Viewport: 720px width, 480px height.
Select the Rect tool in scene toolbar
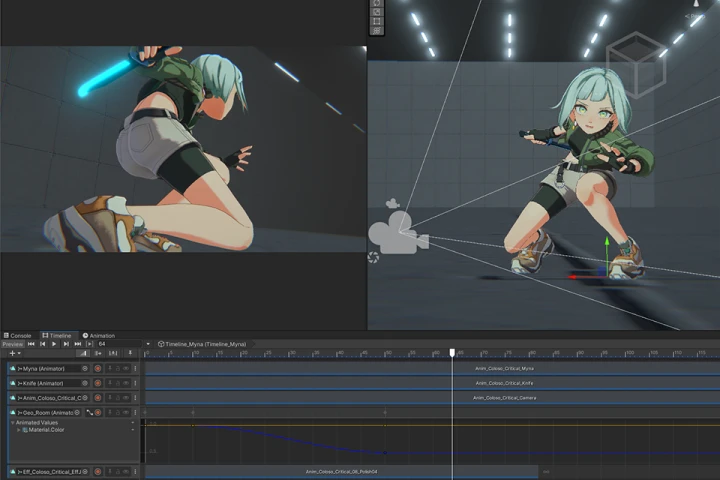[x=377, y=22]
